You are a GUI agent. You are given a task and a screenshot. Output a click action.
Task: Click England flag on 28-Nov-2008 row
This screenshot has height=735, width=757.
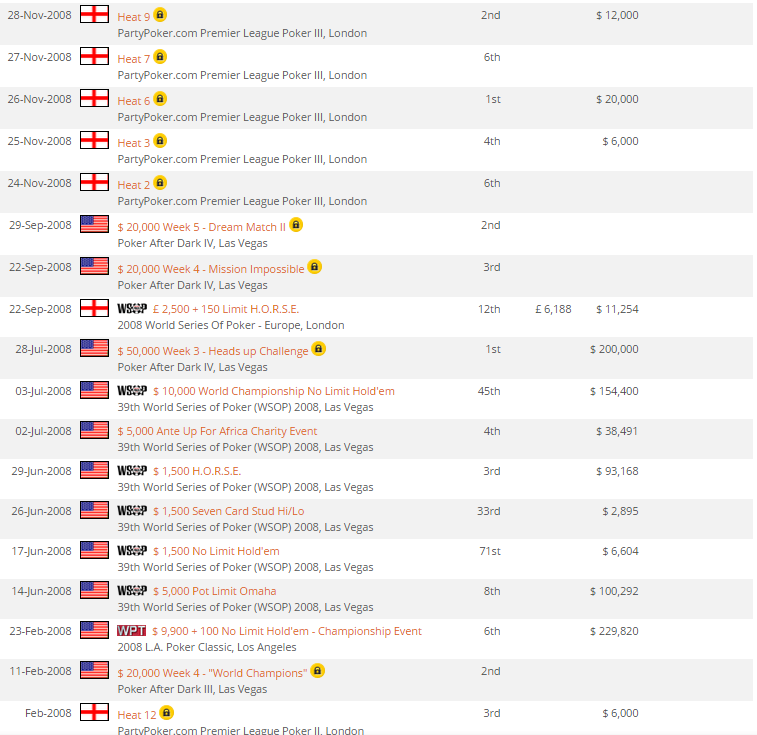pyautogui.click(x=94, y=14)
